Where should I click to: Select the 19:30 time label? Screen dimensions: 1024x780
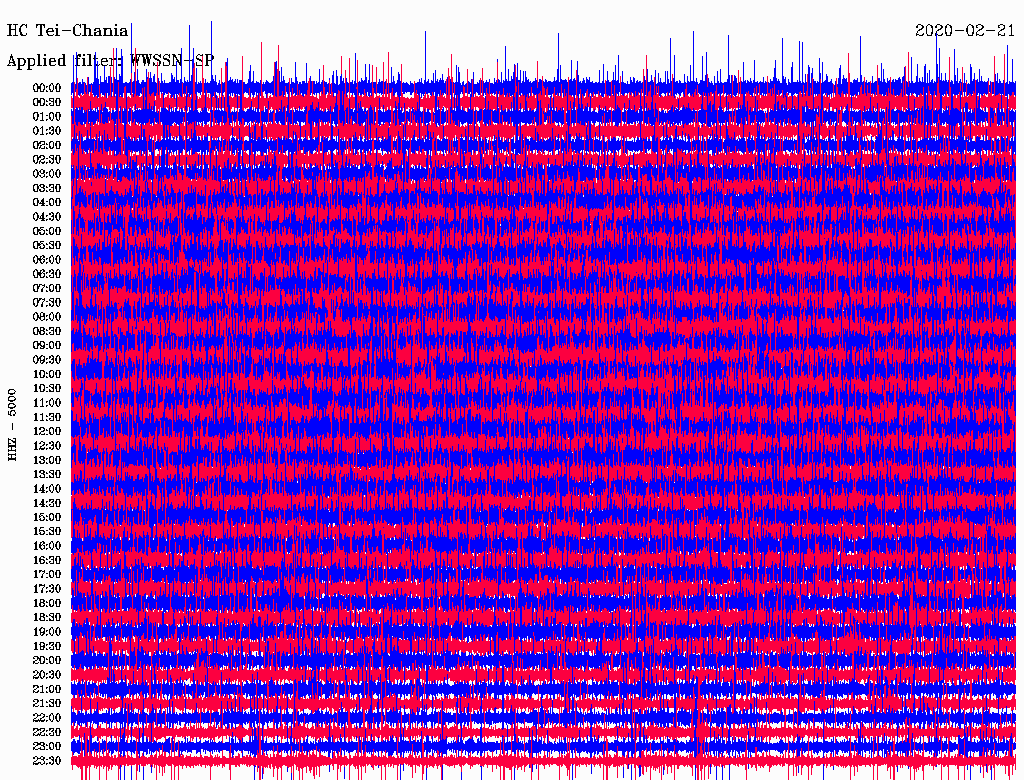[x=47, y=646]
